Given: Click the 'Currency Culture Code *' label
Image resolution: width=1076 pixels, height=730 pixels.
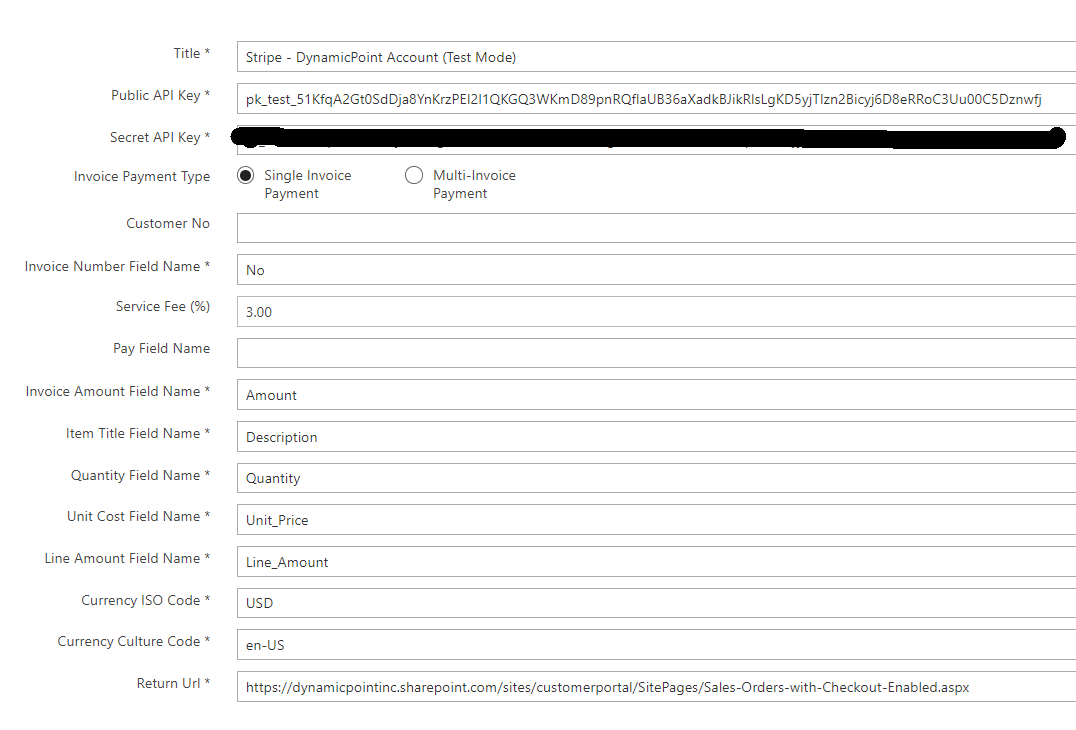Looking at the screenshot, I should [x=134, y=641].
